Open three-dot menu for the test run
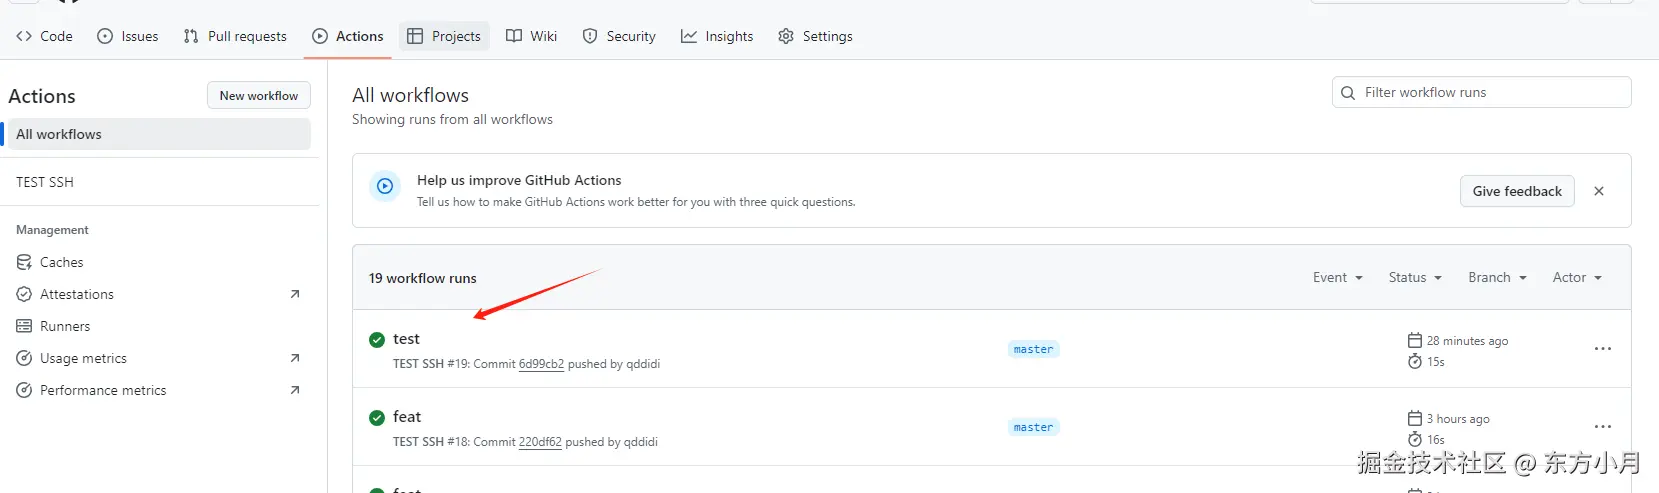 (1602, 349)
